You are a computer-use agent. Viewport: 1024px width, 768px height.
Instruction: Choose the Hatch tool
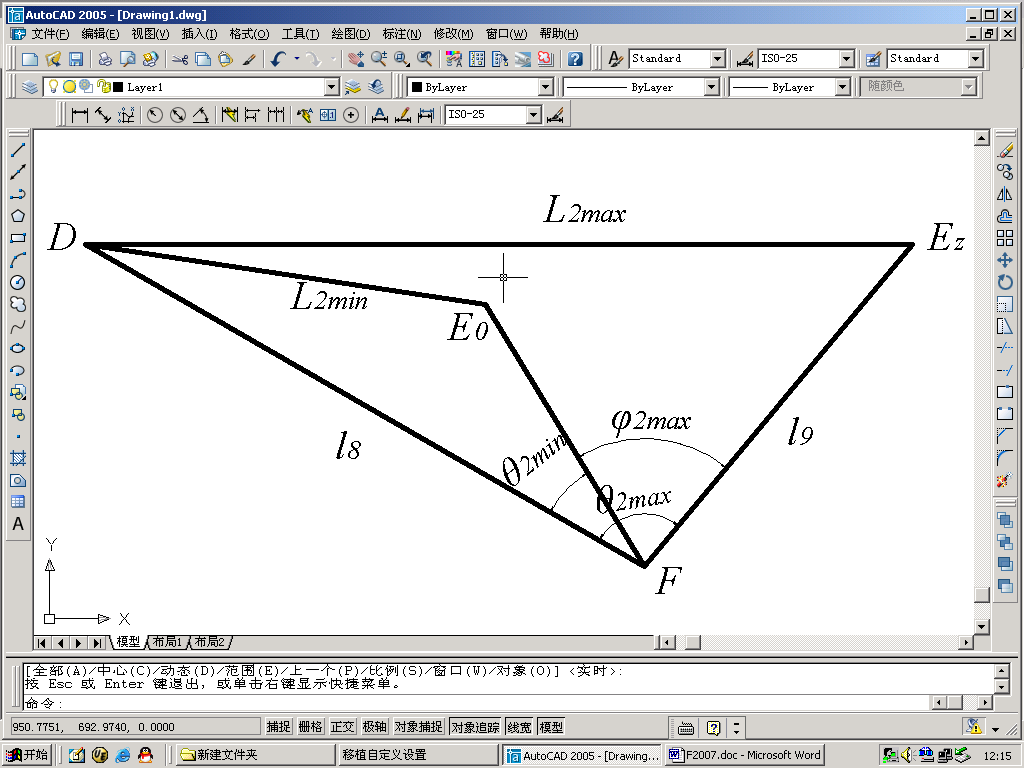tap(18, 458)
